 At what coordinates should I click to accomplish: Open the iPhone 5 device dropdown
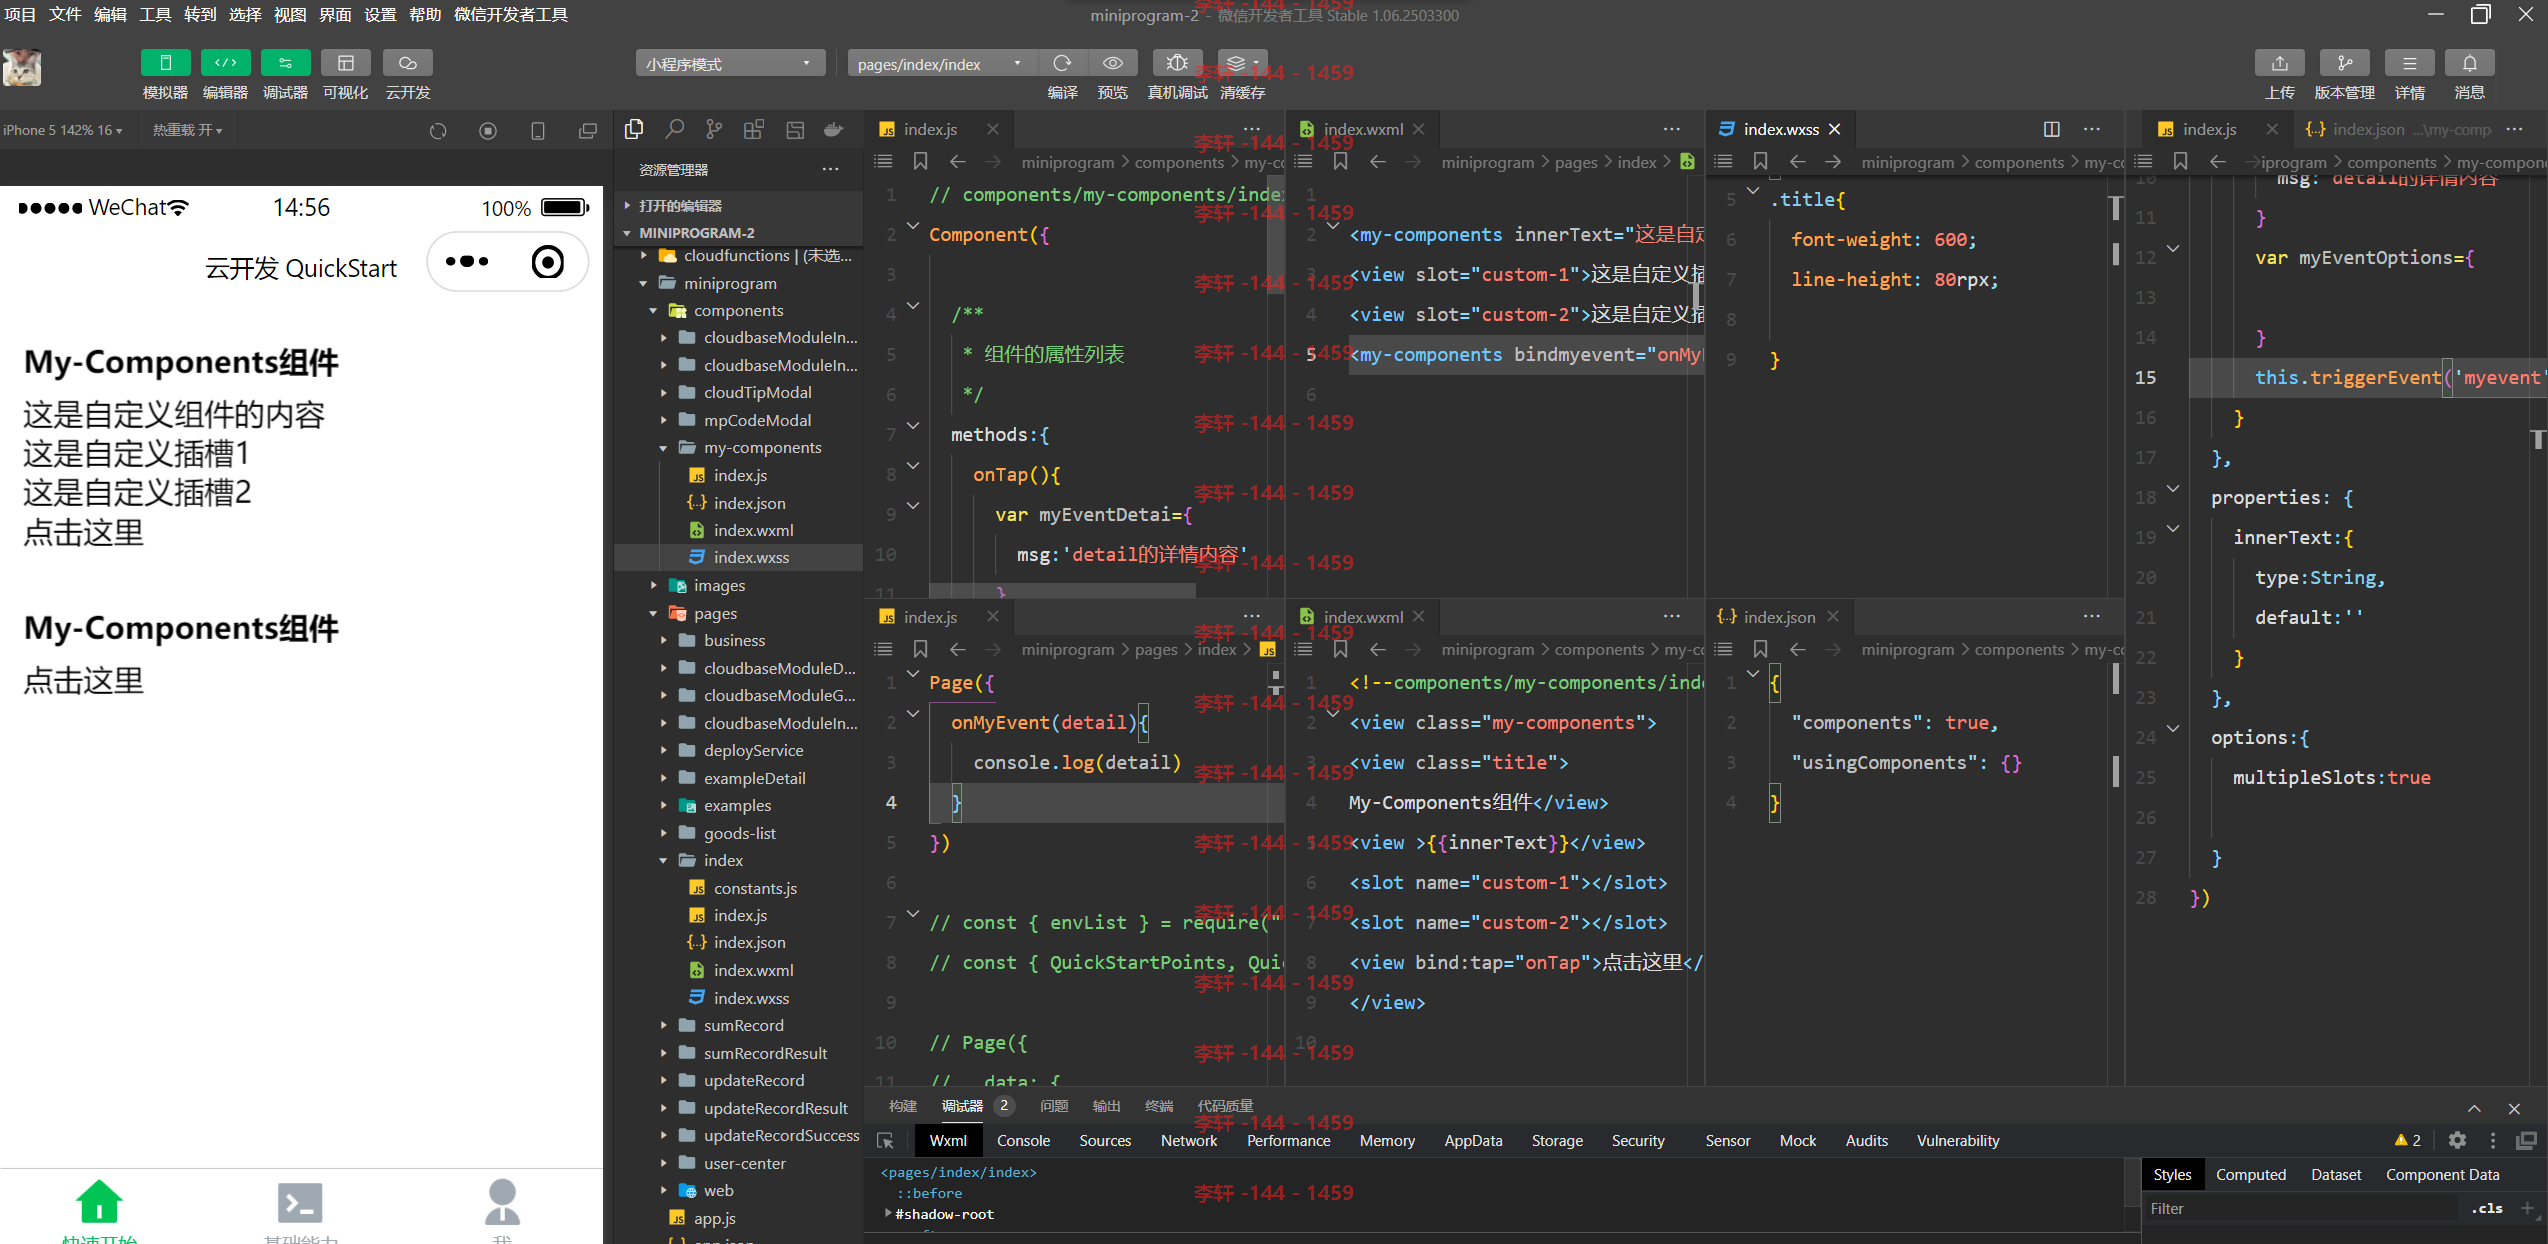tap(62, 130)
